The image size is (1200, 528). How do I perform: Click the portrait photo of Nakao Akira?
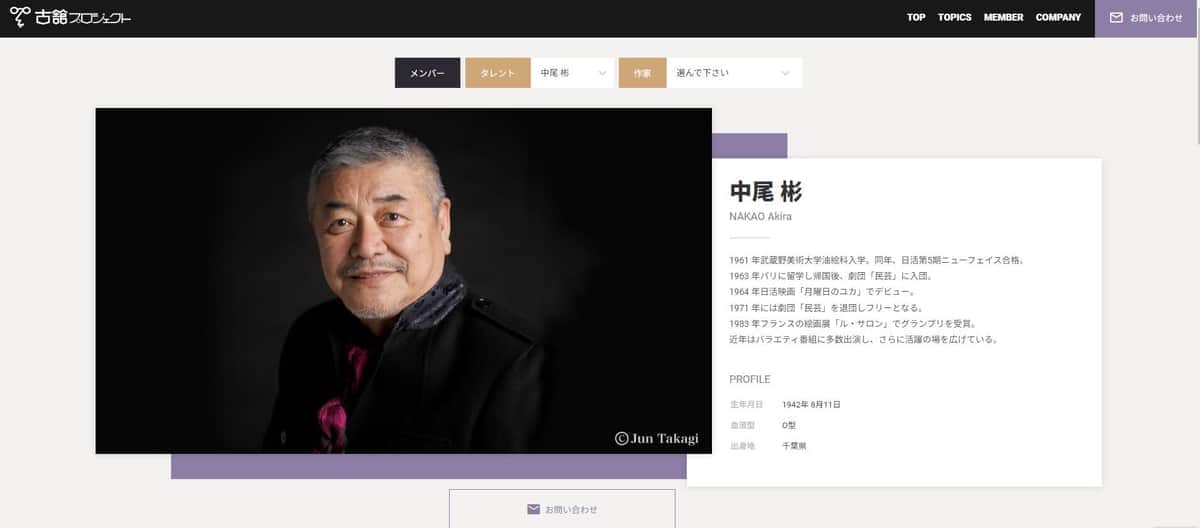tap(403, 280)
